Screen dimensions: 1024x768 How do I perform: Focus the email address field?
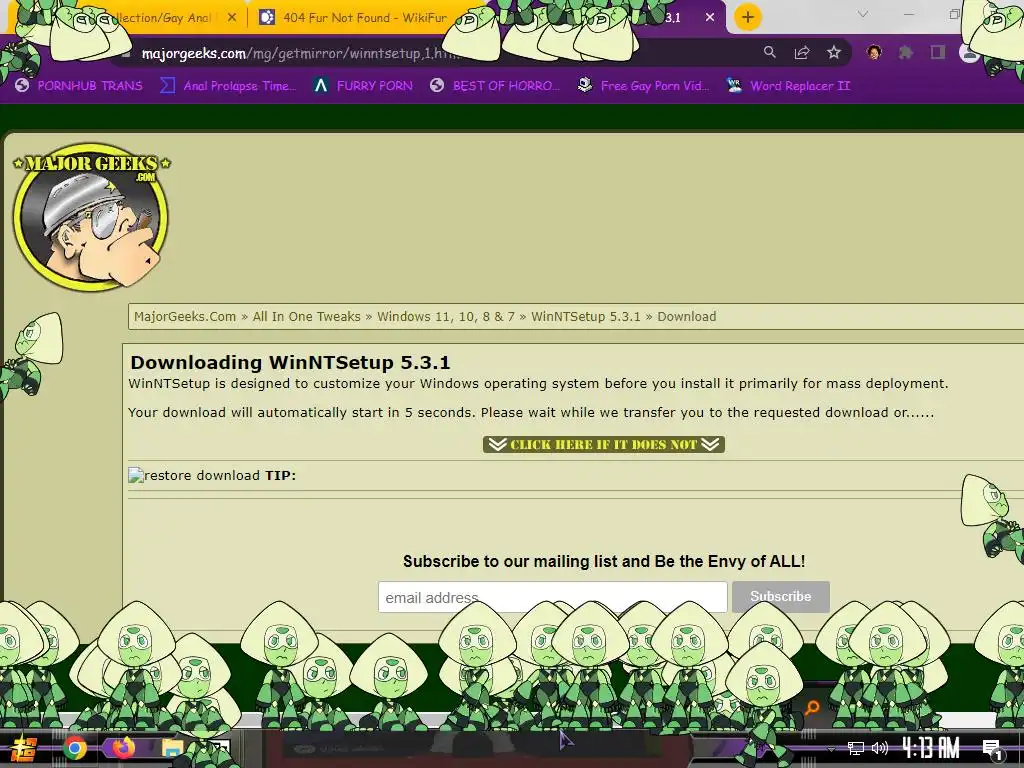point(552,597)
